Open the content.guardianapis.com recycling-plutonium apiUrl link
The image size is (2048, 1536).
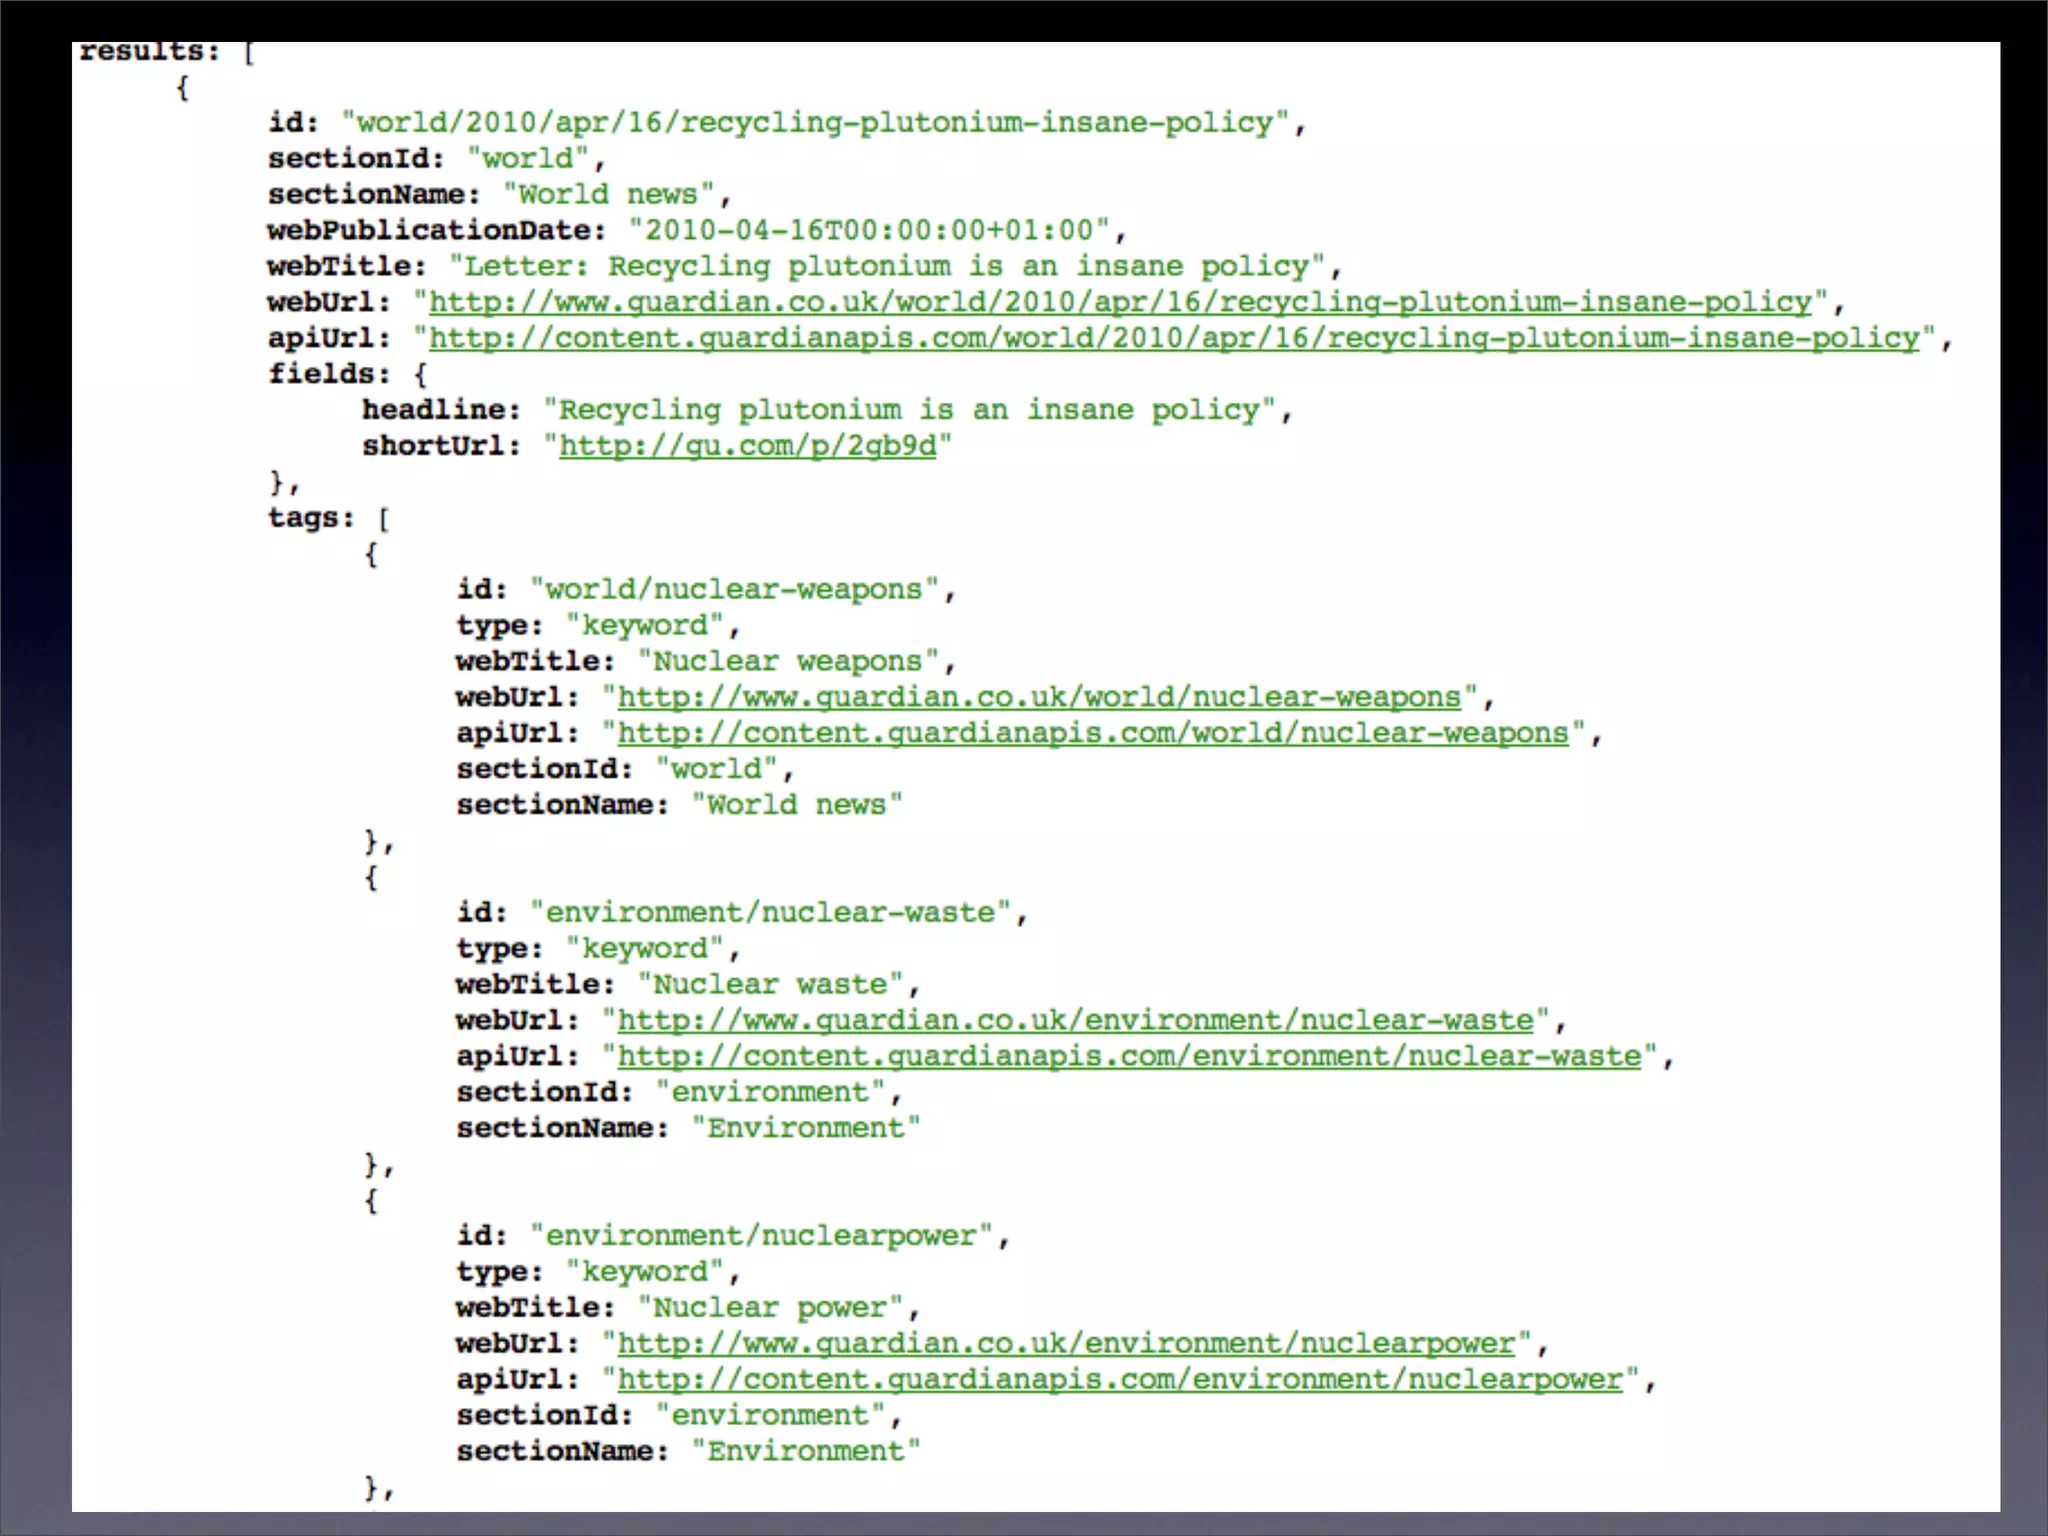1174,338
